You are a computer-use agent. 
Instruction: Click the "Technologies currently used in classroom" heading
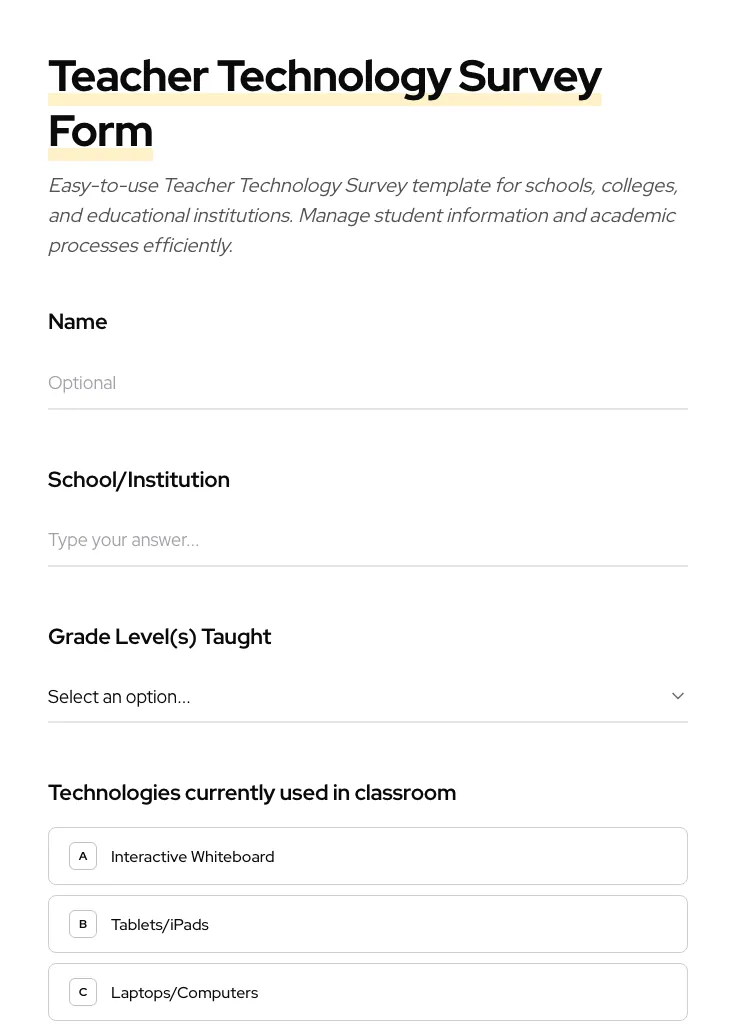coord(252,792)
